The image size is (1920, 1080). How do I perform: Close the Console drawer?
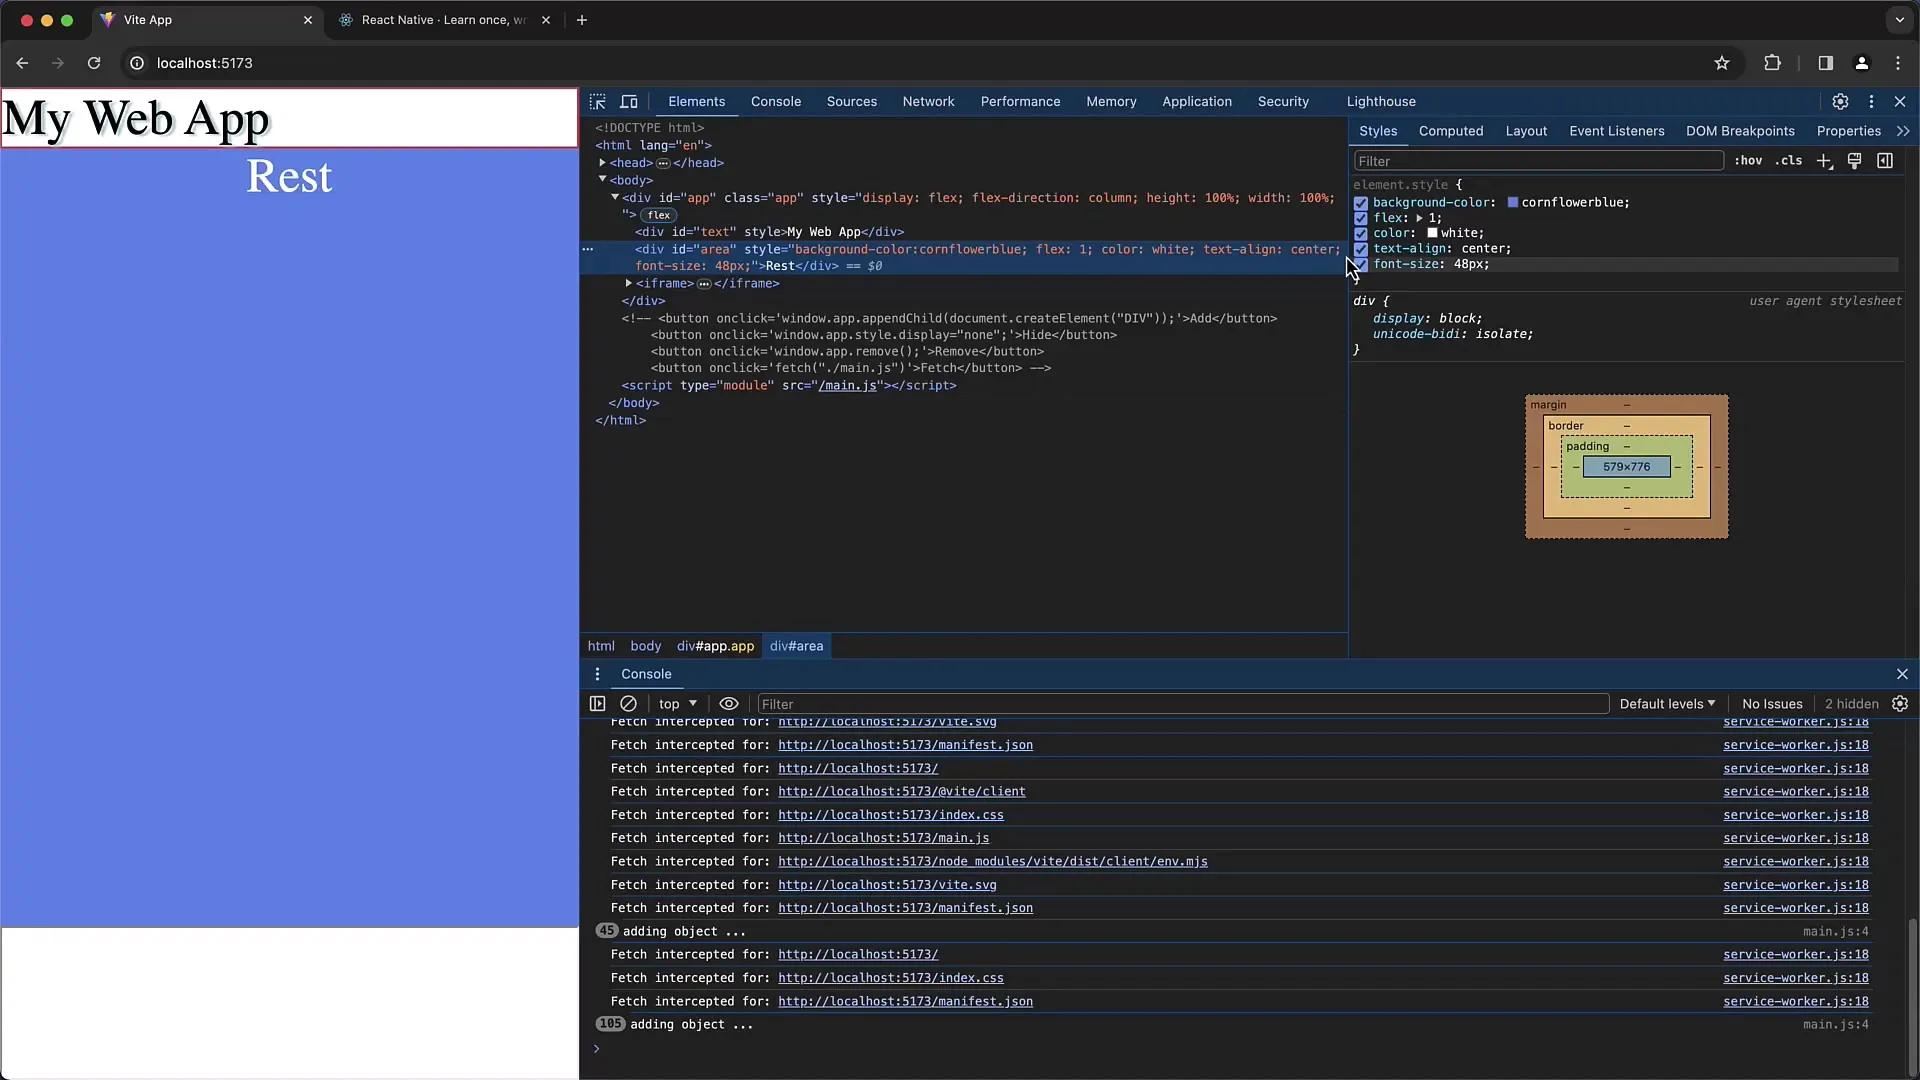(x=1902, y=674)
